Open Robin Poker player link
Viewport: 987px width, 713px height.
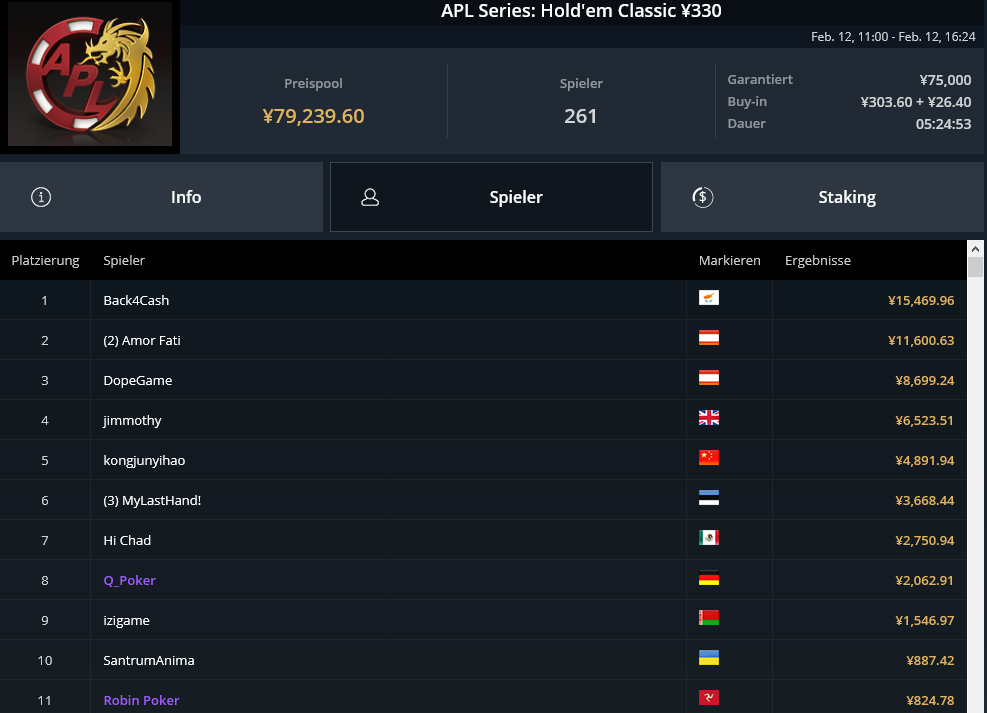point(141,700)
